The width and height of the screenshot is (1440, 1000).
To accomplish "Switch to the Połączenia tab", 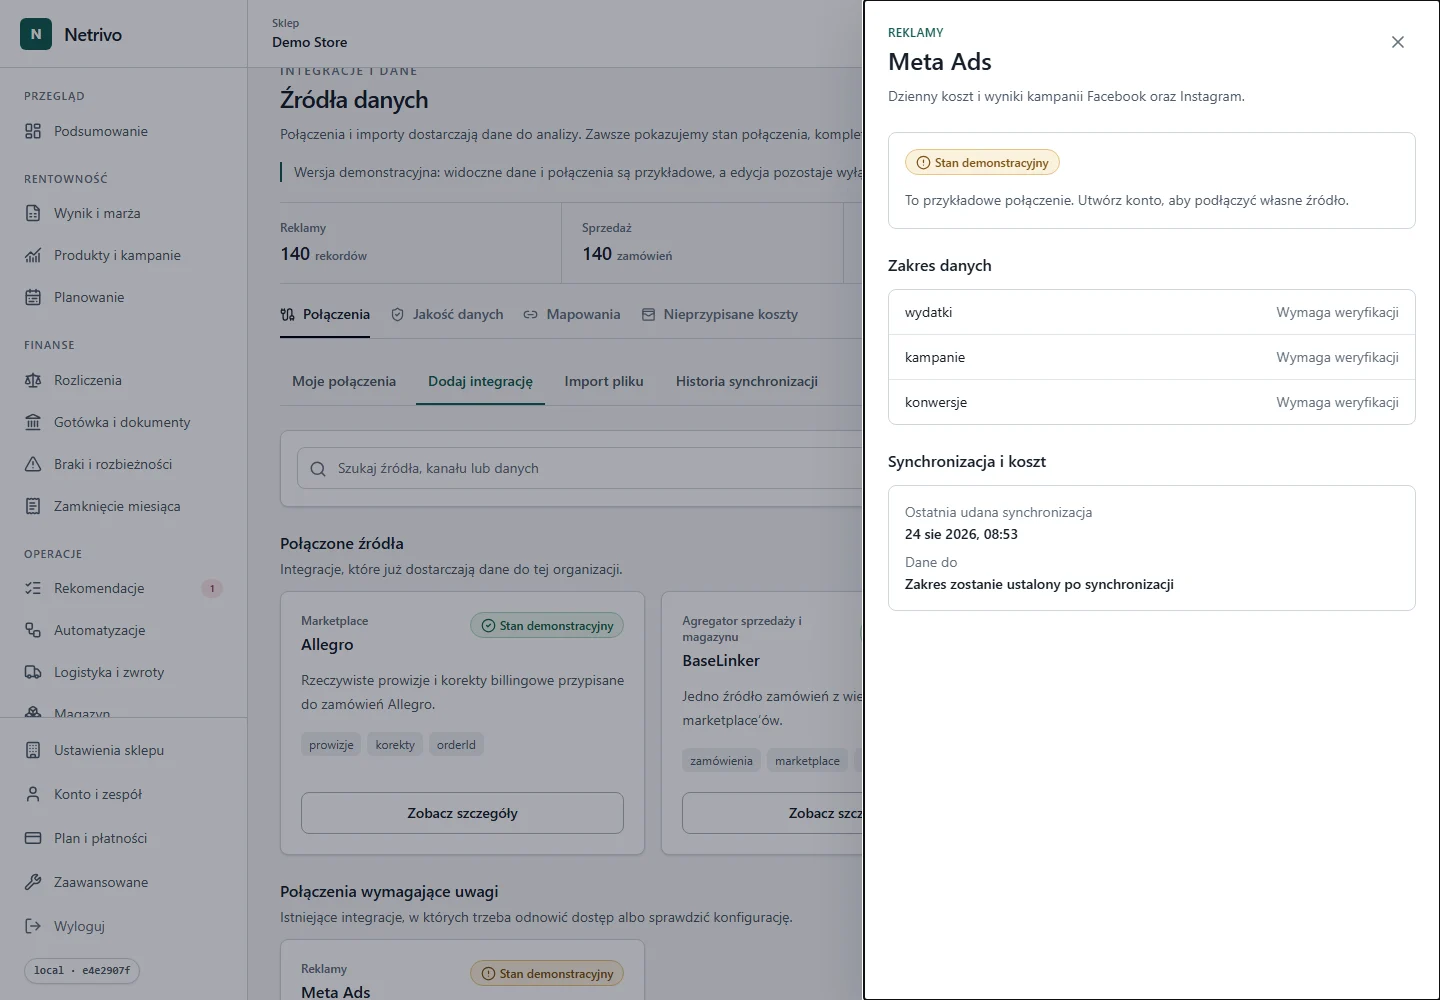I will pos(325,314).
